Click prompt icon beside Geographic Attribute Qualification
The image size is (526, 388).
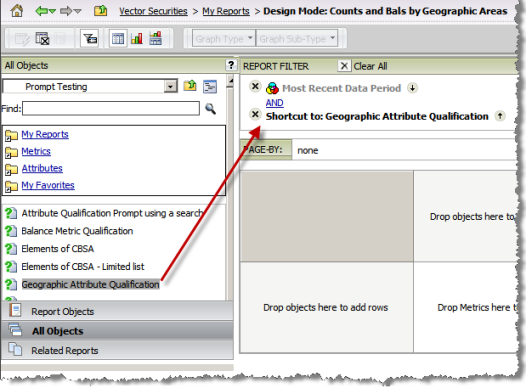coord(10,284)
